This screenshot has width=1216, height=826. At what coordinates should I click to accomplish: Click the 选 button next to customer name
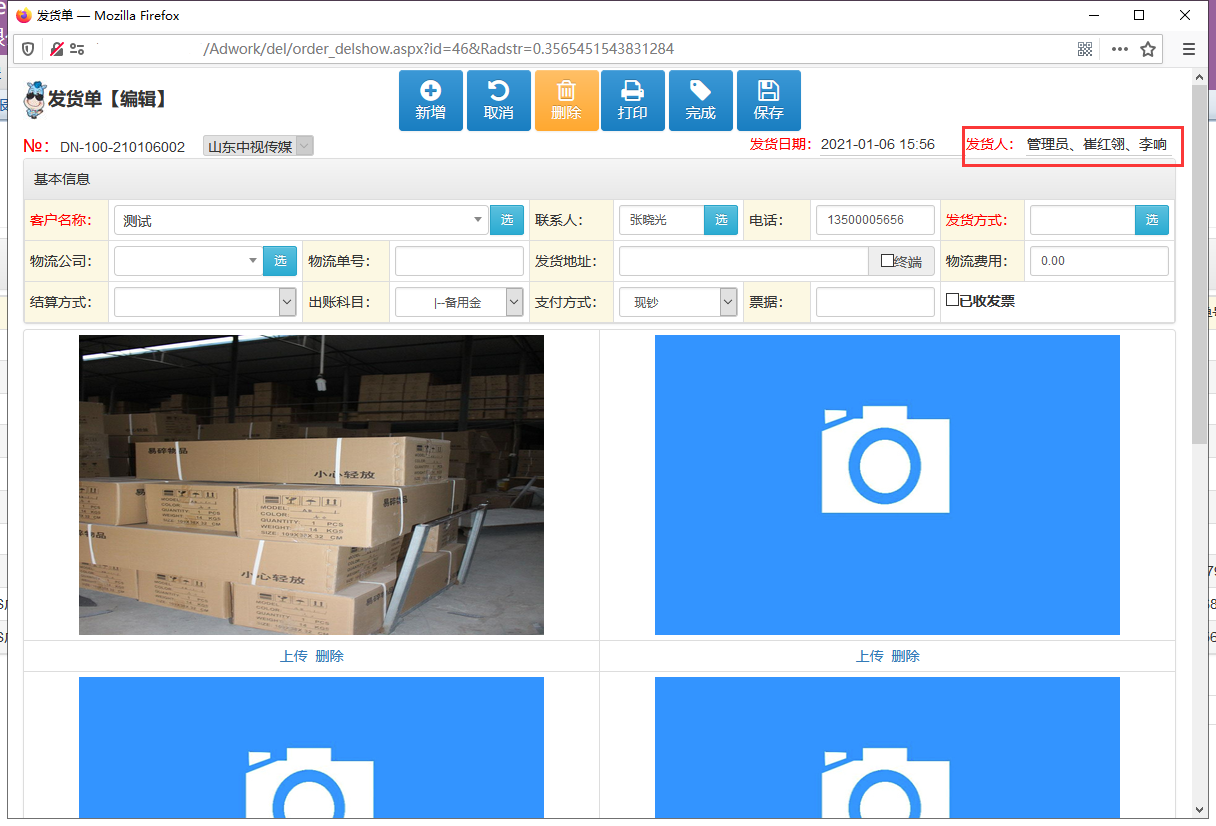507,220
